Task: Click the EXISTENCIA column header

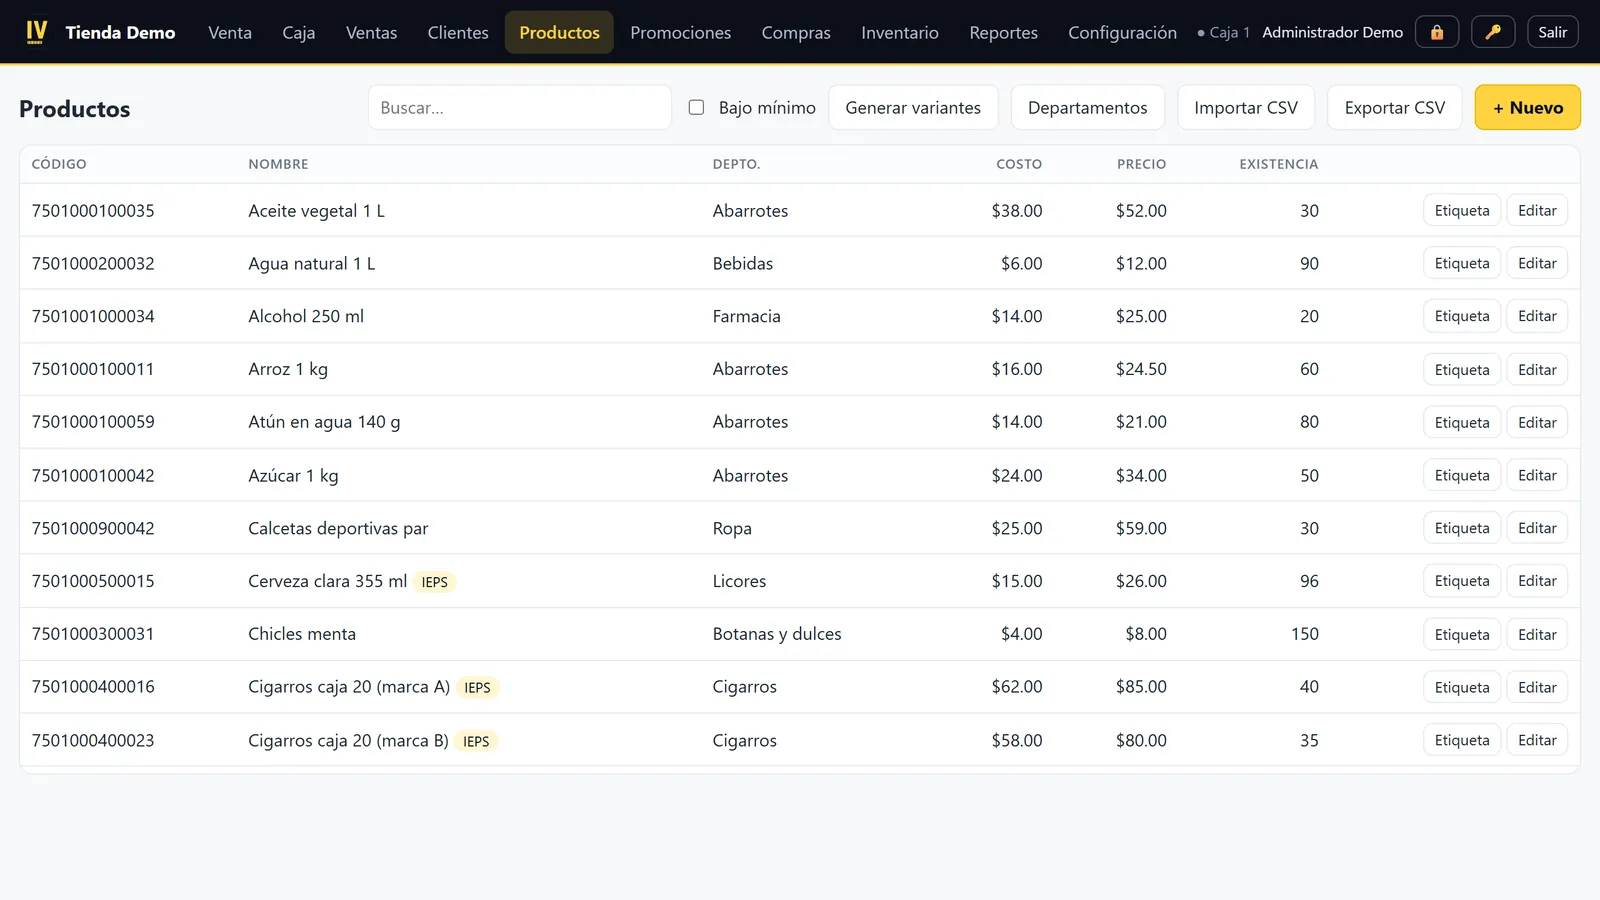Action: coord(1278,164)
